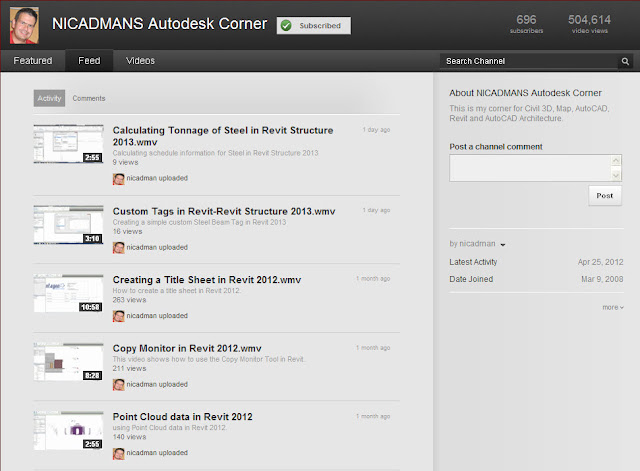Viewport: 640px width, 471px height.
Task: Click 'using Point Cloud data in Revit 2012' description
Action: pyautogui.click(x=169, y=428)
